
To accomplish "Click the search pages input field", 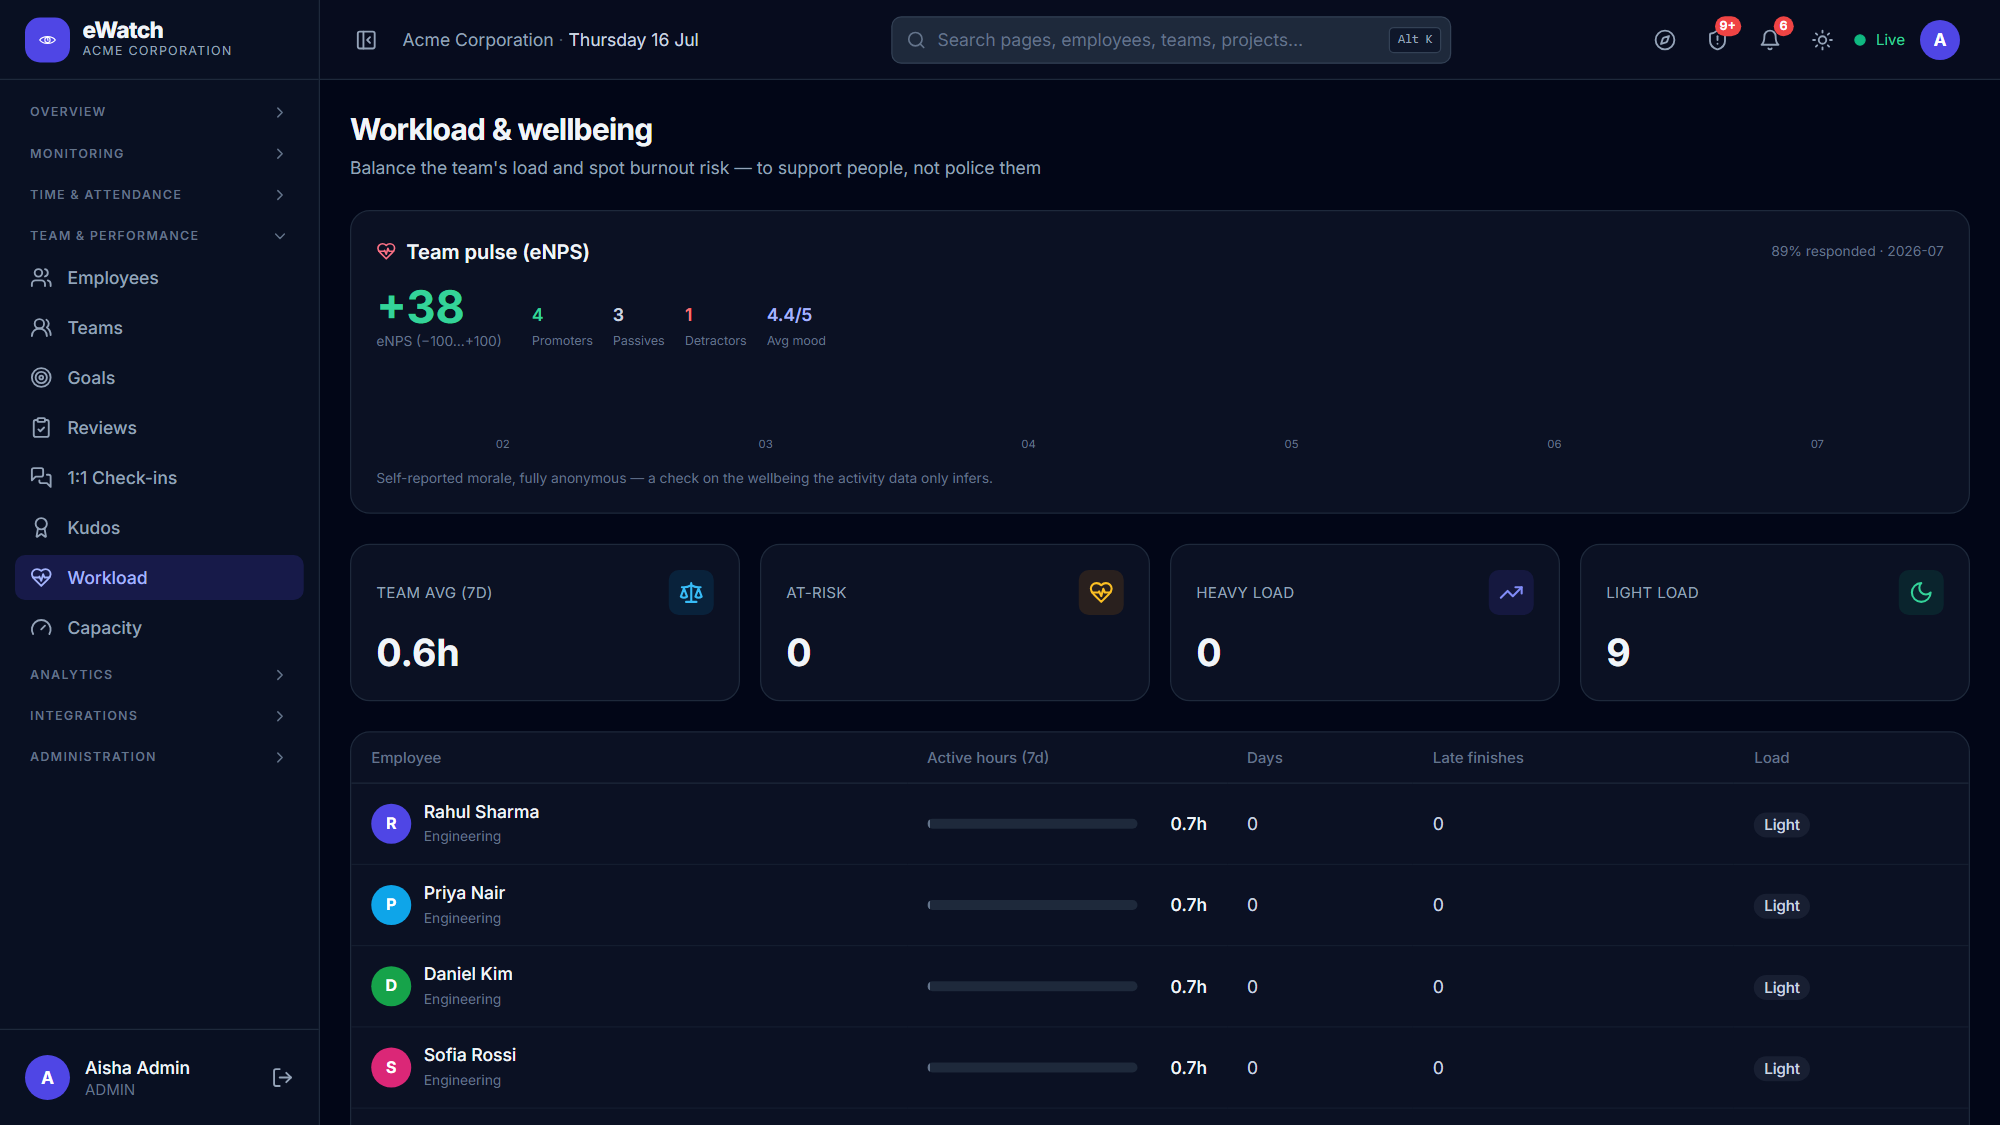I will (1171, 40).
